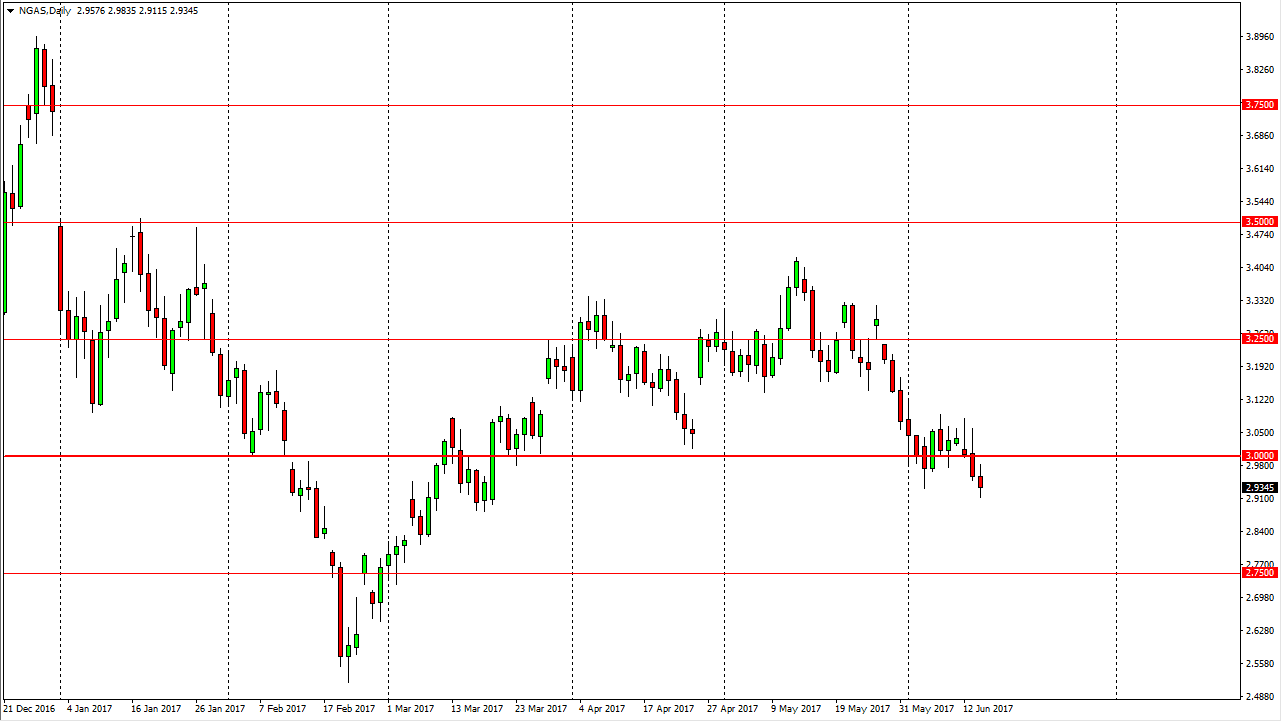Select the red 3.0000 price level label
Screen dimensions: 1281x722
(x=1259, y=456)
